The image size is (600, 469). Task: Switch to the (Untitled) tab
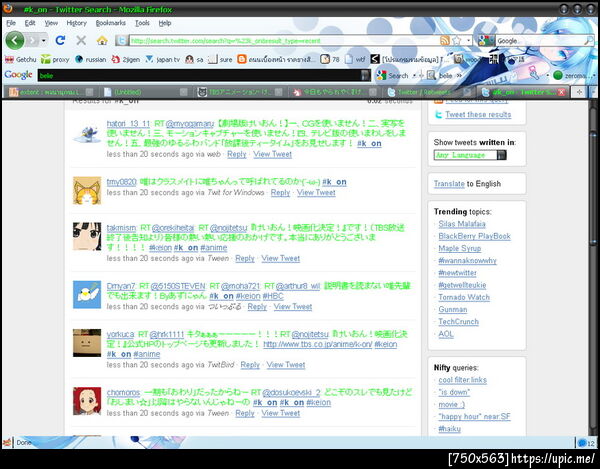coord(145,92)
